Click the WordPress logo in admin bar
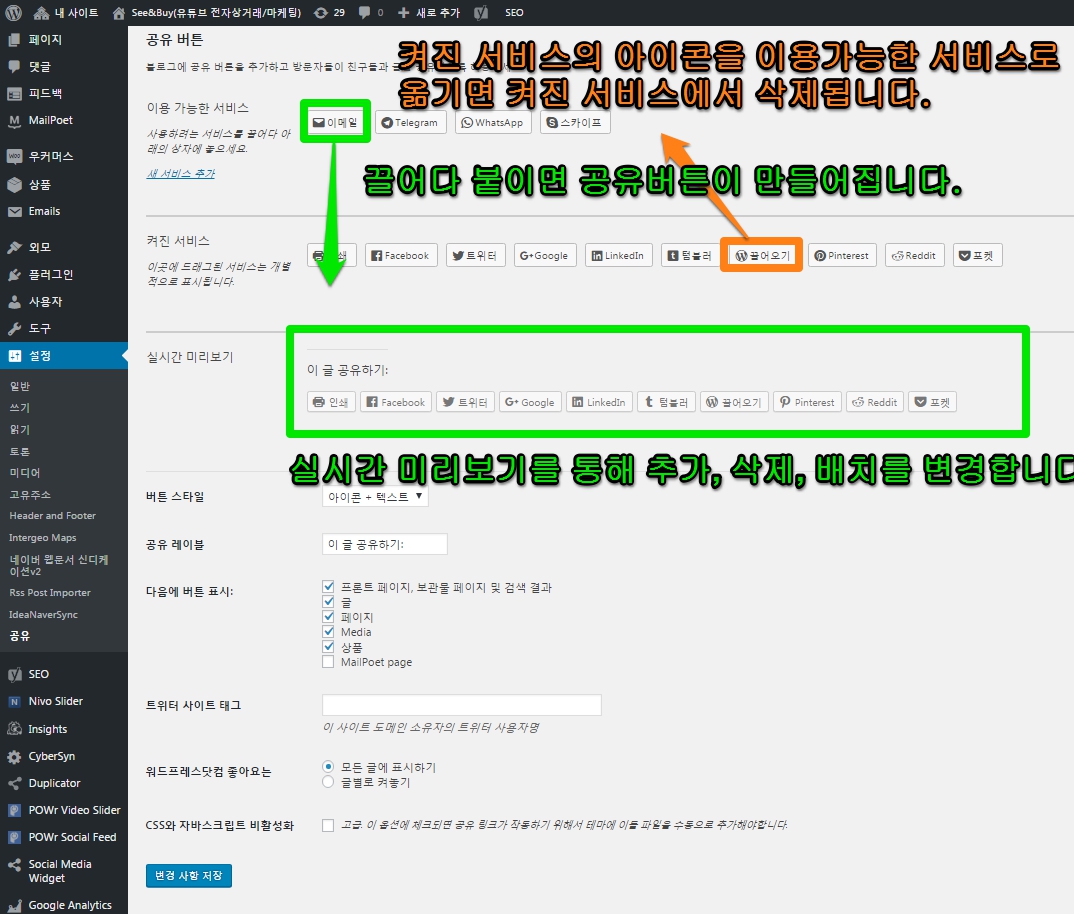Image resolution: width=1074 pixels, height=914 pixels. 14,13
